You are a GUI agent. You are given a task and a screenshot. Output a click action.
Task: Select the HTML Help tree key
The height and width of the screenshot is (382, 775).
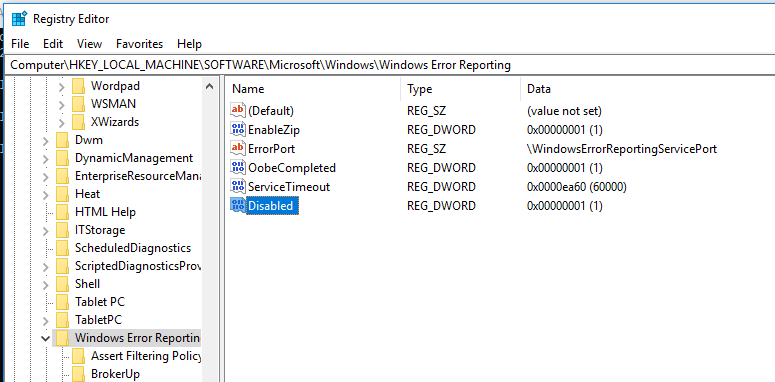coord(105,212)
